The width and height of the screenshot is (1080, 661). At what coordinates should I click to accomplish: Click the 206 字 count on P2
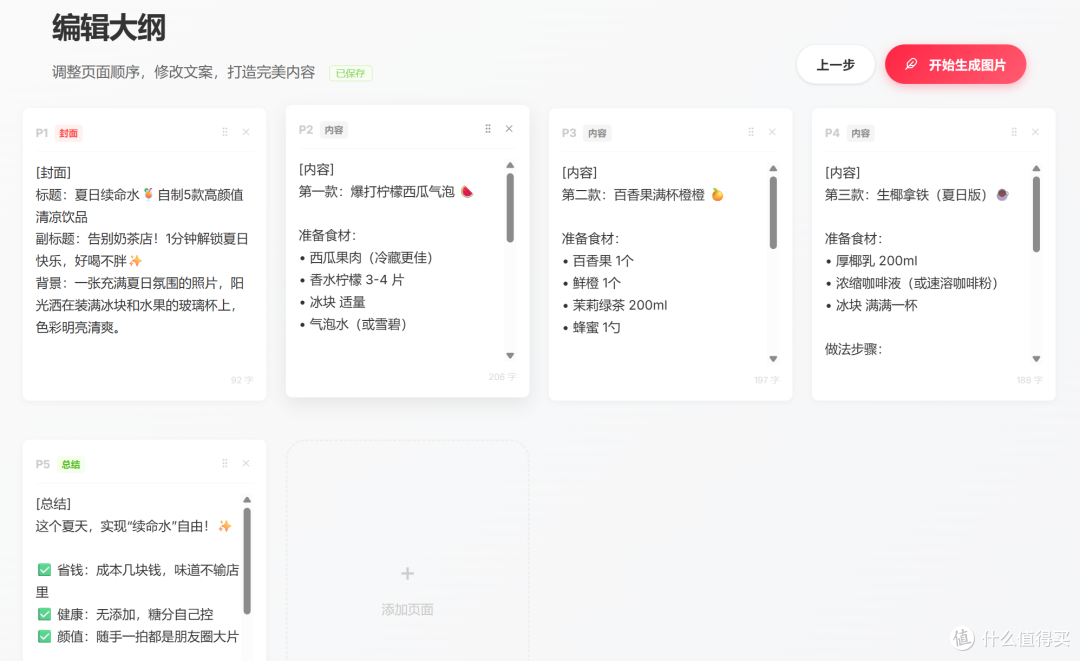[502, 377]
